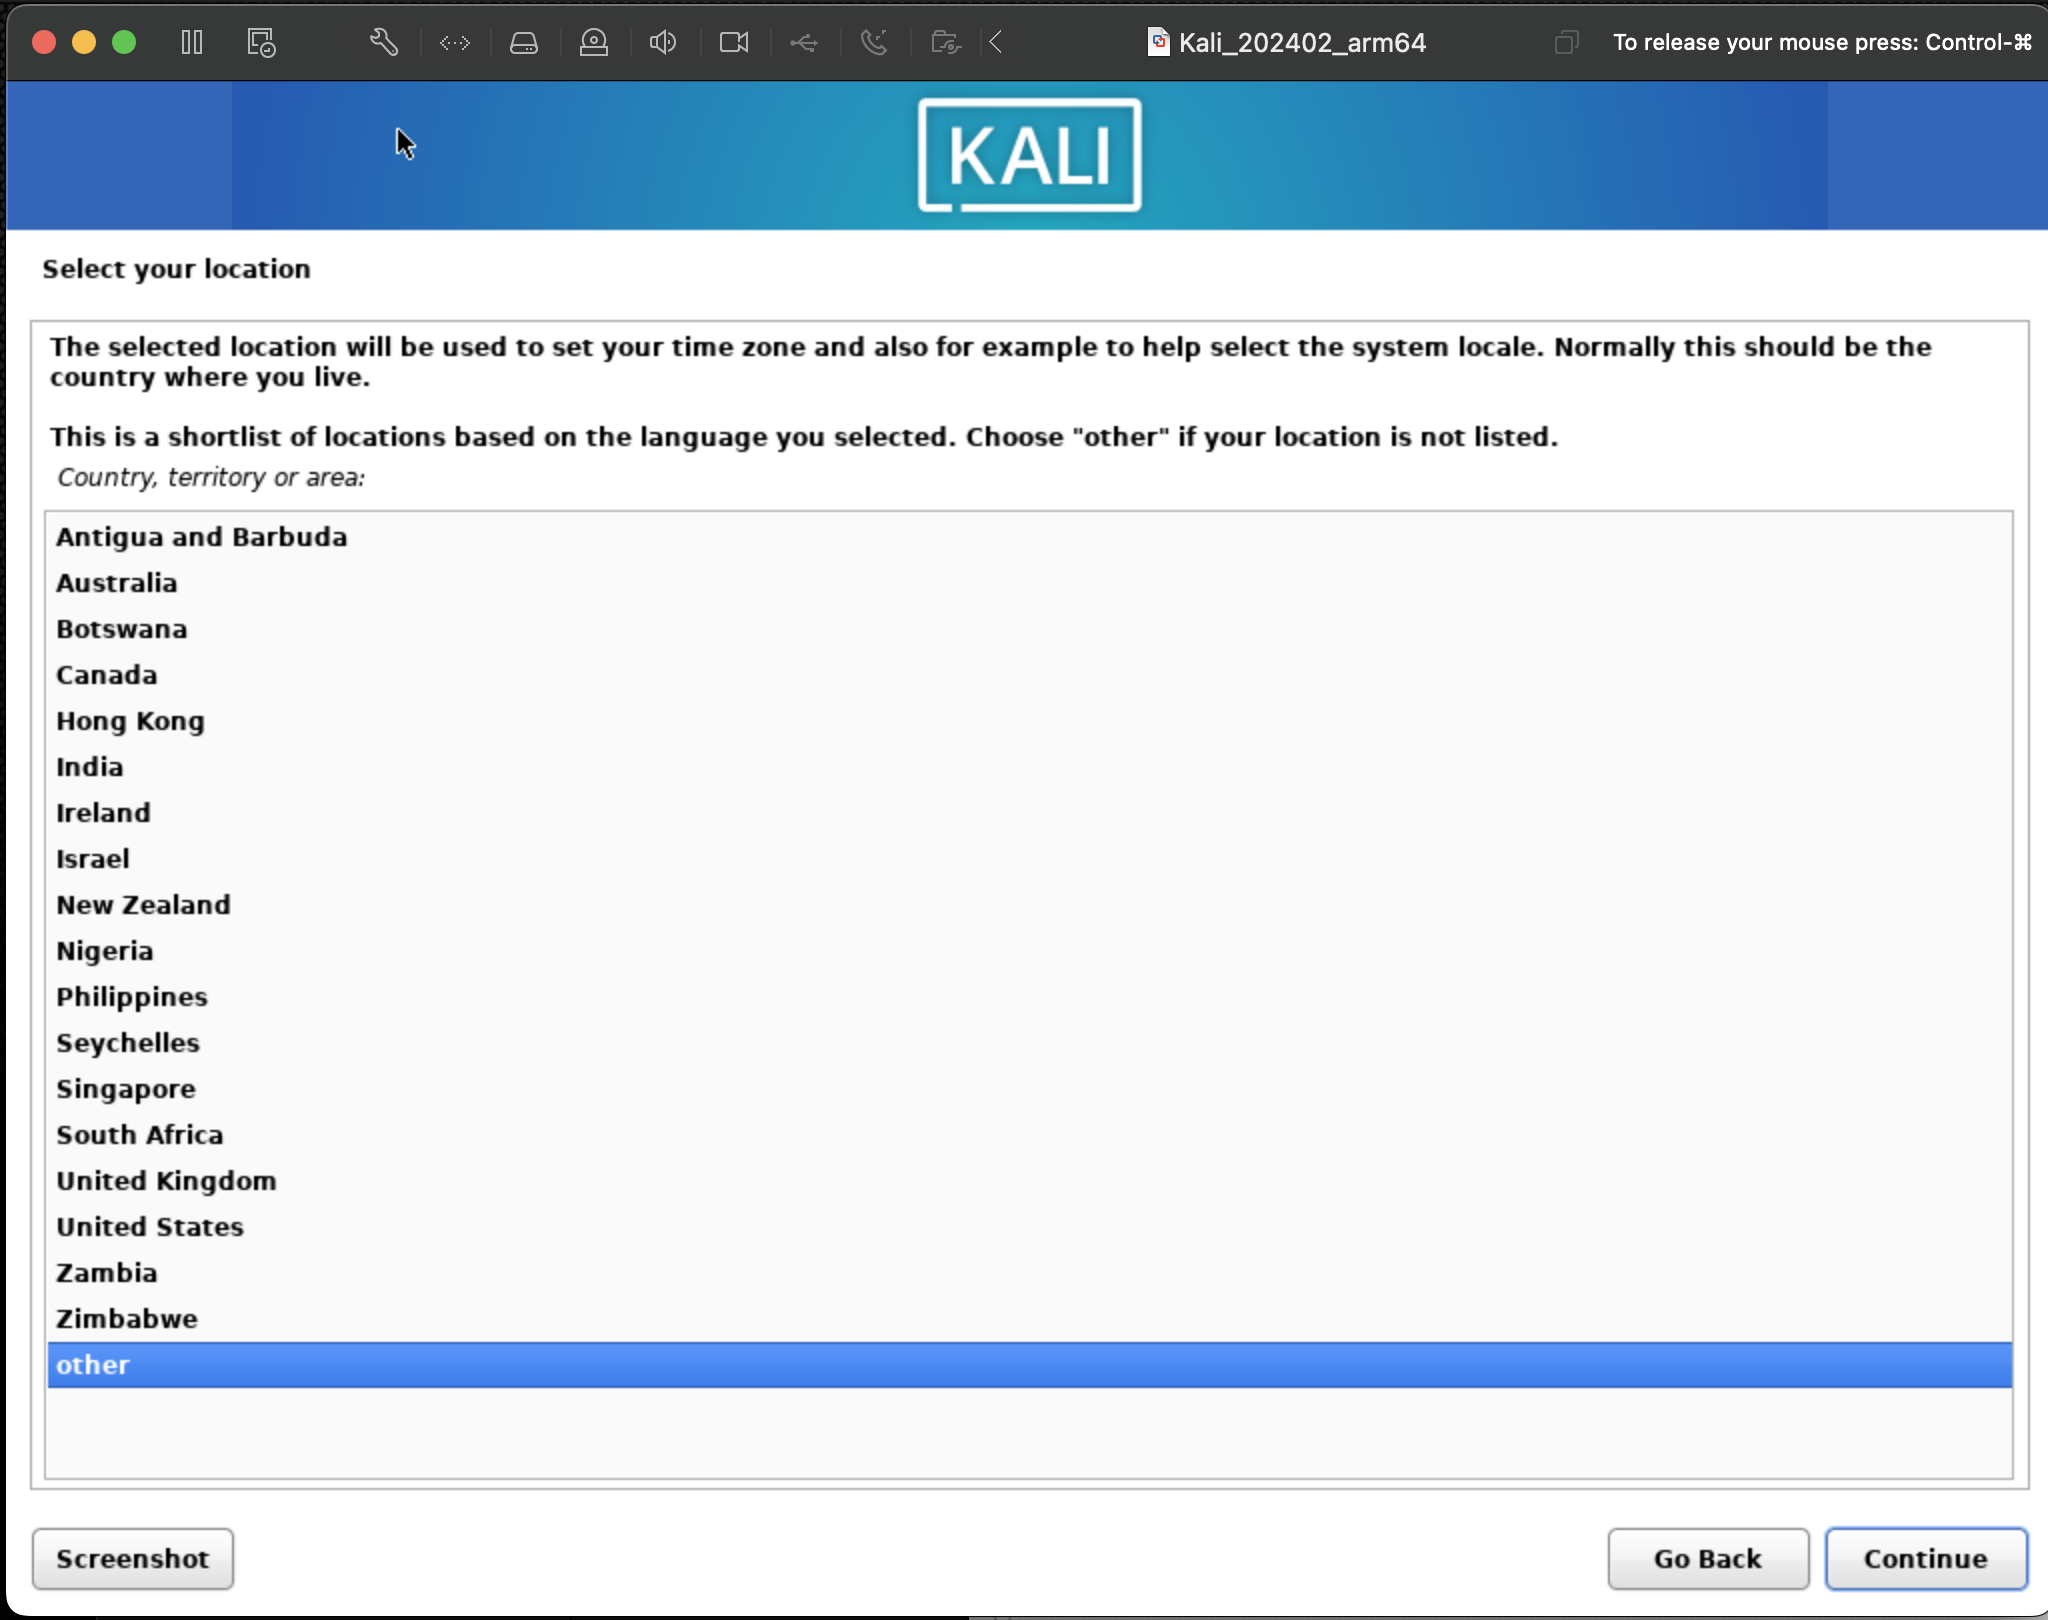The image size is (2048, 1620).
Task: Click the lock/security icon in toolbar
Action: tap(593, 40)
